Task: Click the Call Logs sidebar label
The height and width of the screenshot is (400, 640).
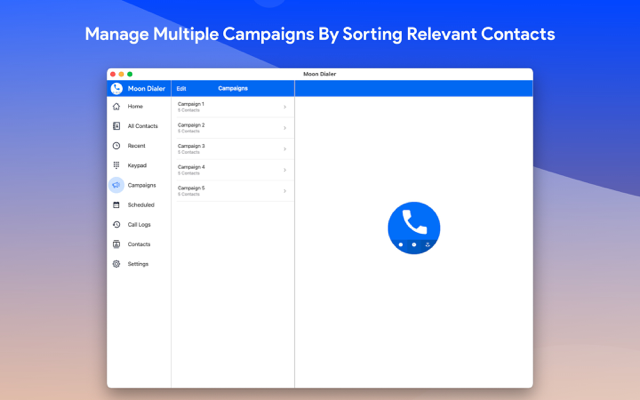Action: click(x=139, y=225)
